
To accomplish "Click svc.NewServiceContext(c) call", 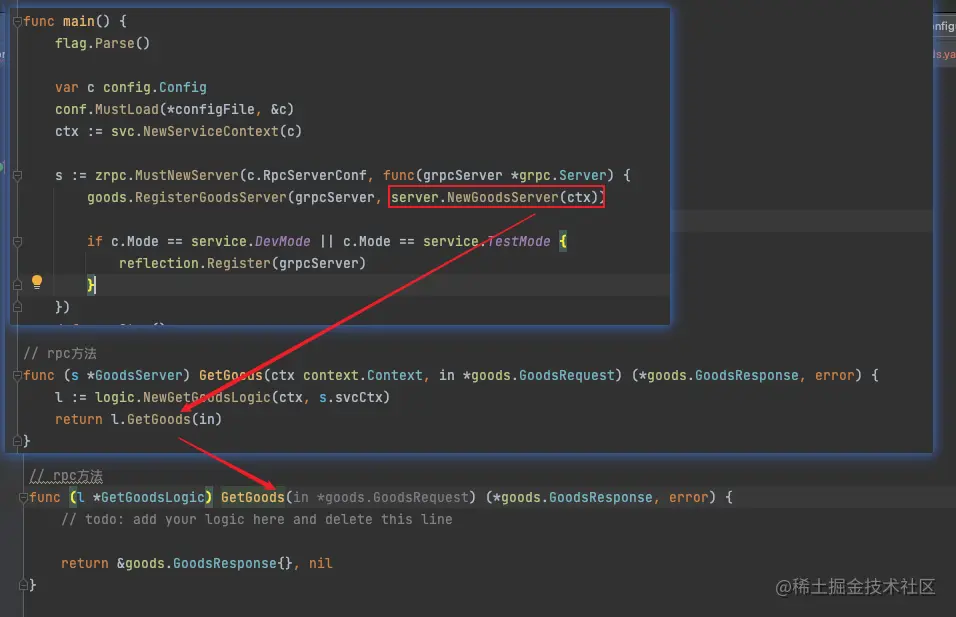I will coord(206,131).
